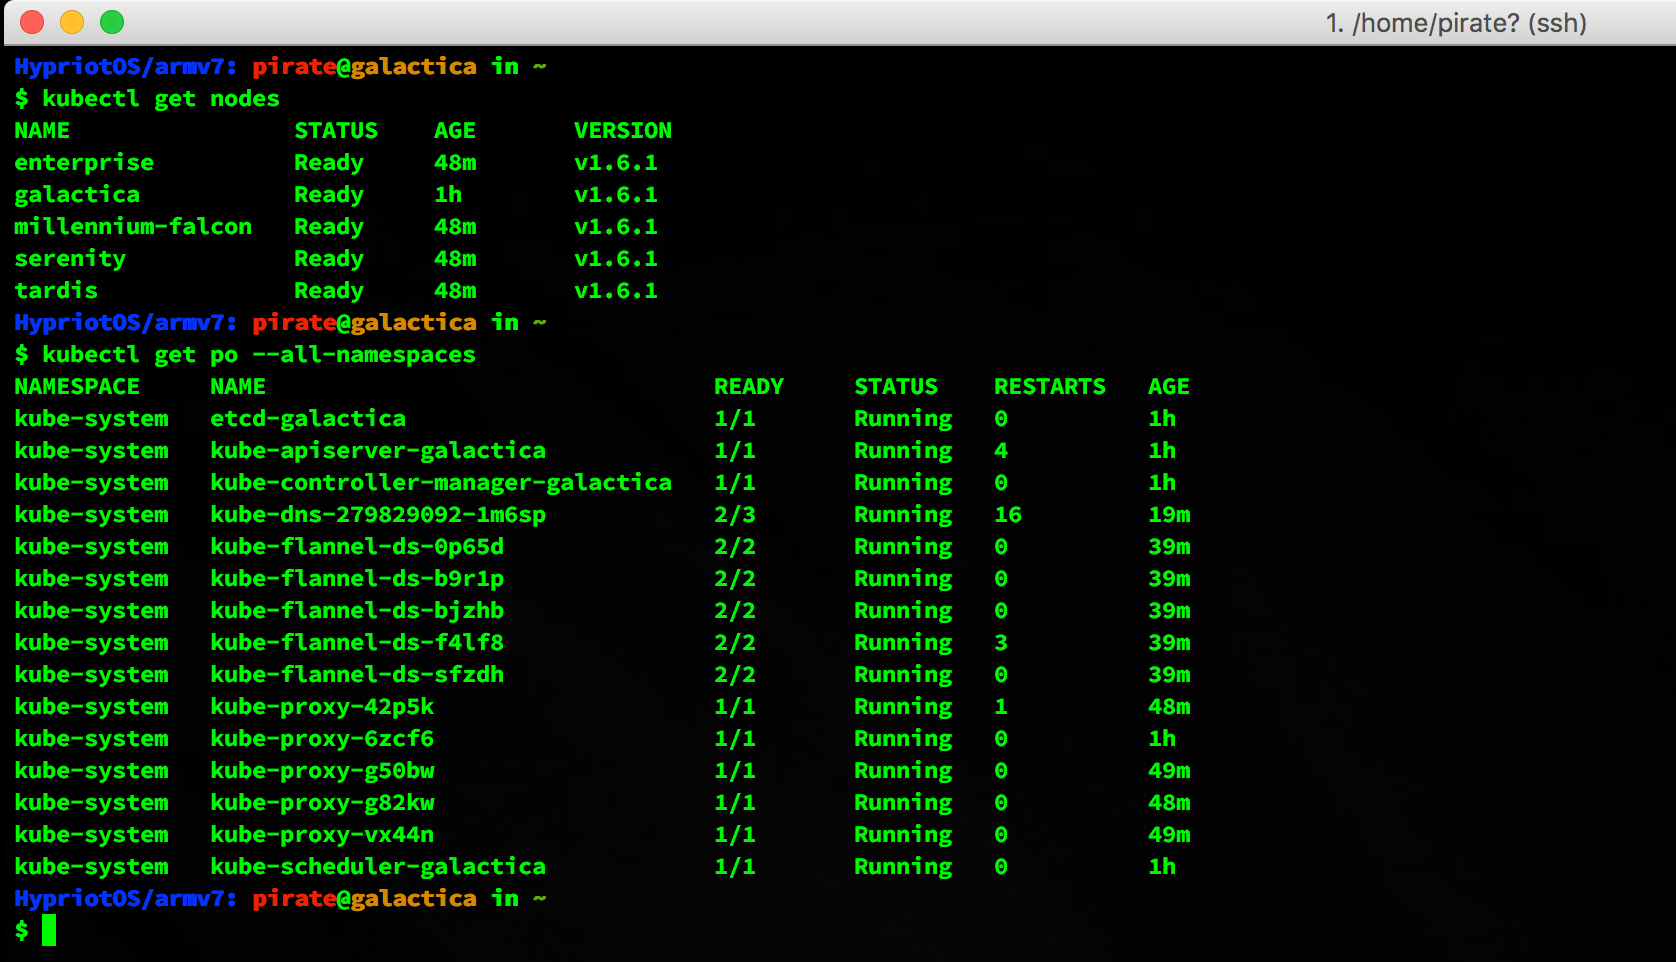
Task: Click the green zoom window button
Action: [112, 22]
